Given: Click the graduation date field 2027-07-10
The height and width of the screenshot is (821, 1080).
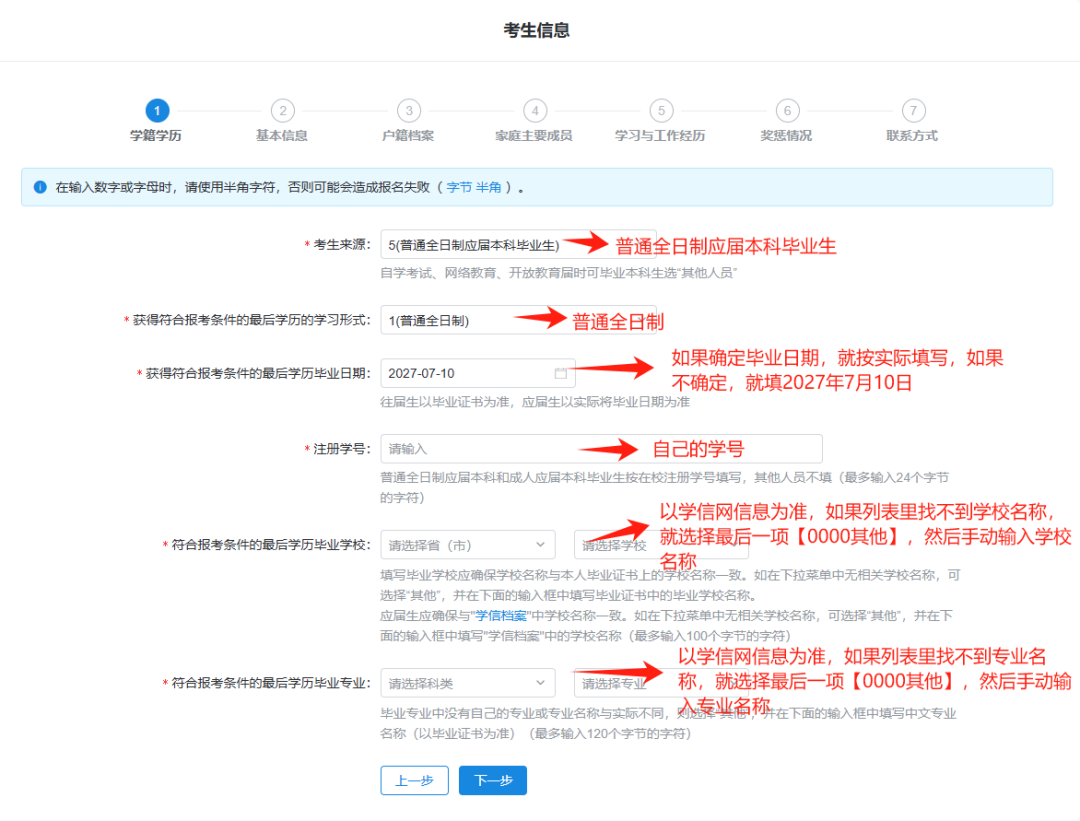Looking at the screenshot, I should pos(478,373).
